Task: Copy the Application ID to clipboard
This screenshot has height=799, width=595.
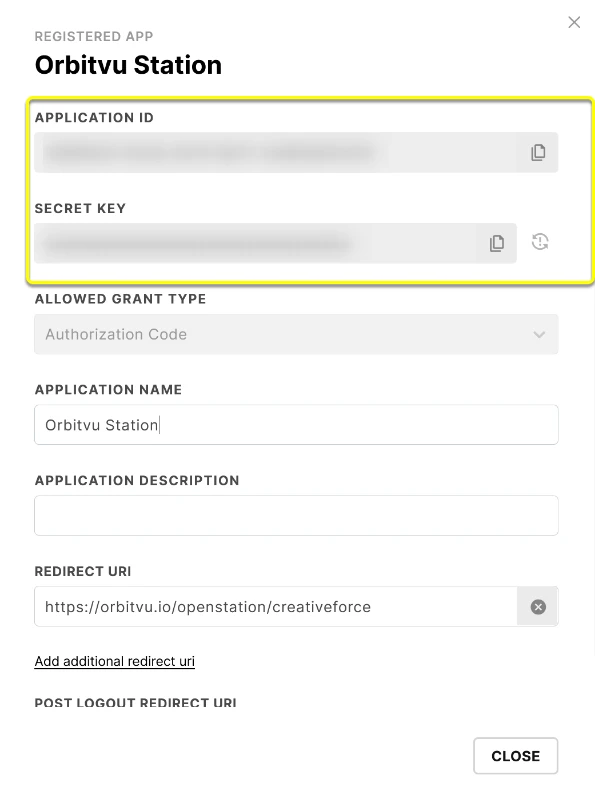Action: click(538, 152)
